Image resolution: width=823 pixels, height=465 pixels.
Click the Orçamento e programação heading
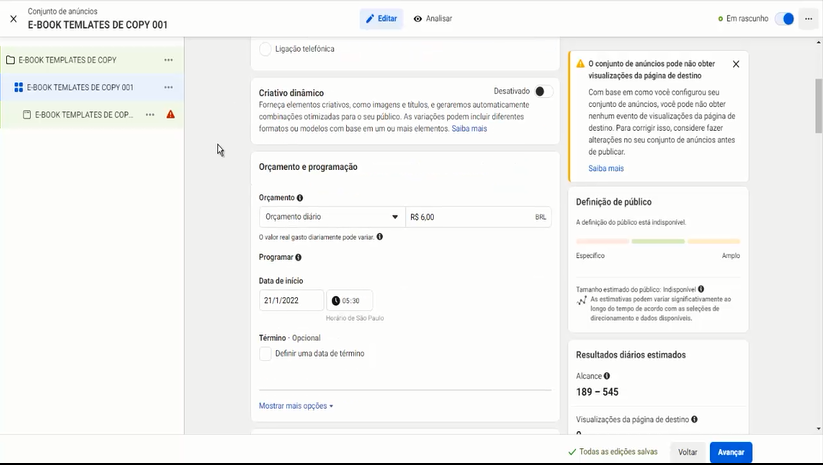click(308, 167)
